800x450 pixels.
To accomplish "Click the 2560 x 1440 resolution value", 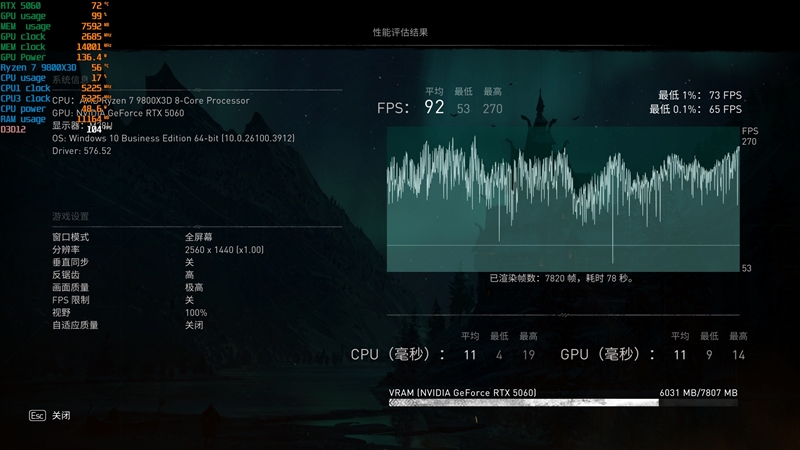I will tap(224, 249).
